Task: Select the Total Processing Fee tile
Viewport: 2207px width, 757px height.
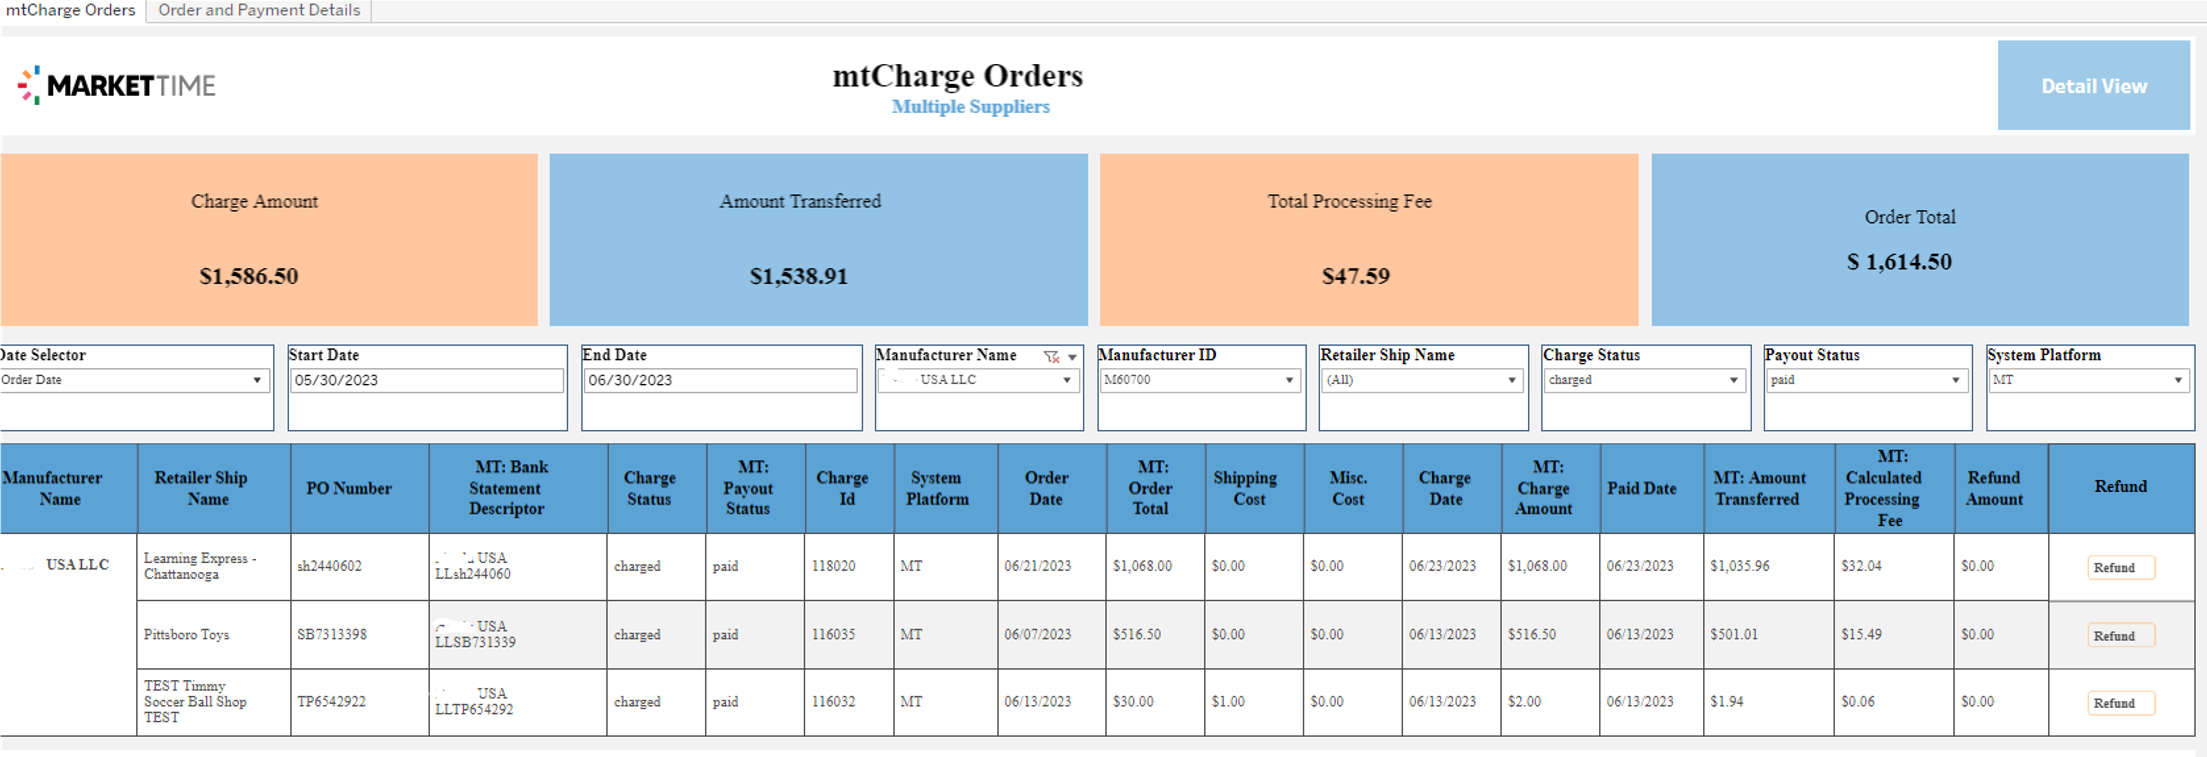Action: tap(1369, 239)
